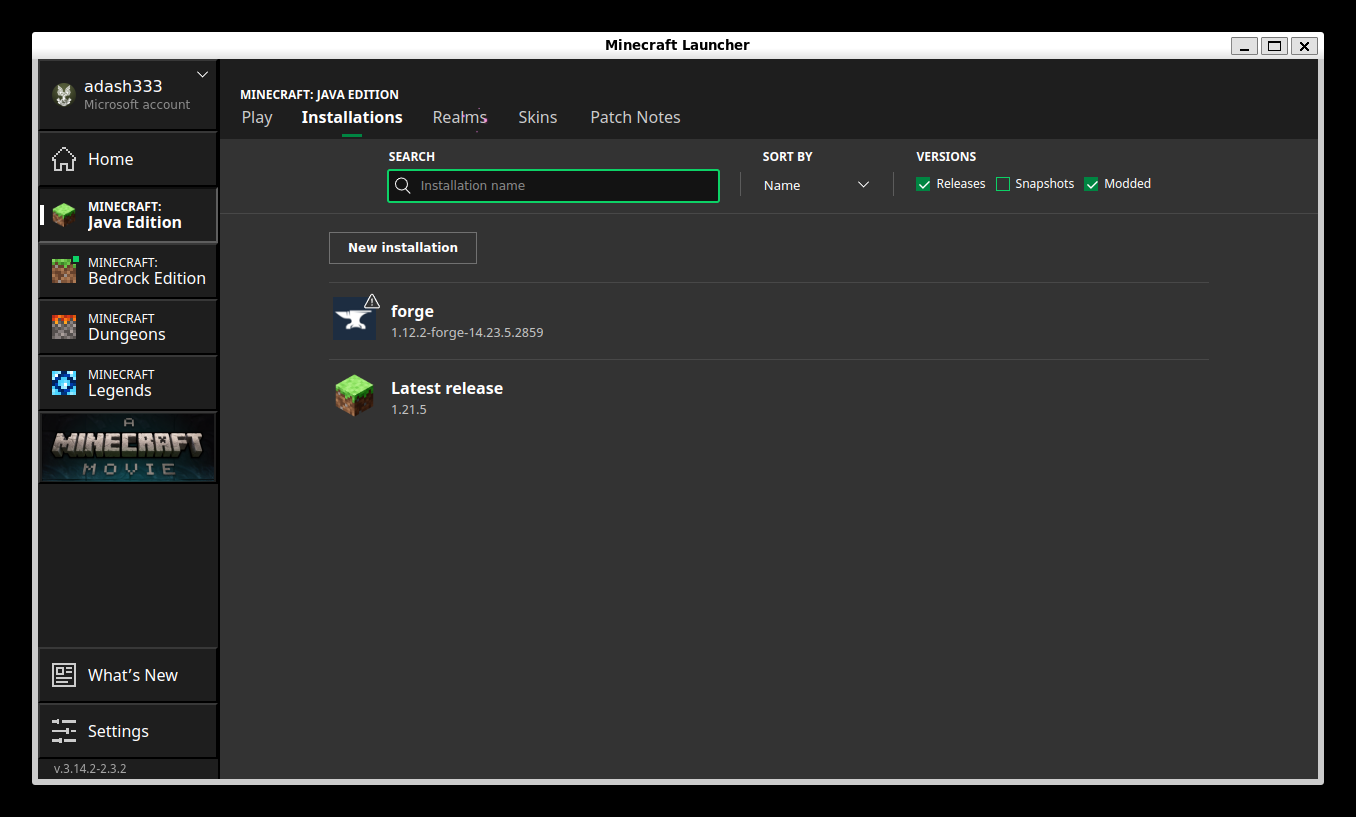
Task: Toggle the Modded checkbox
Action: click(1091, 184)
